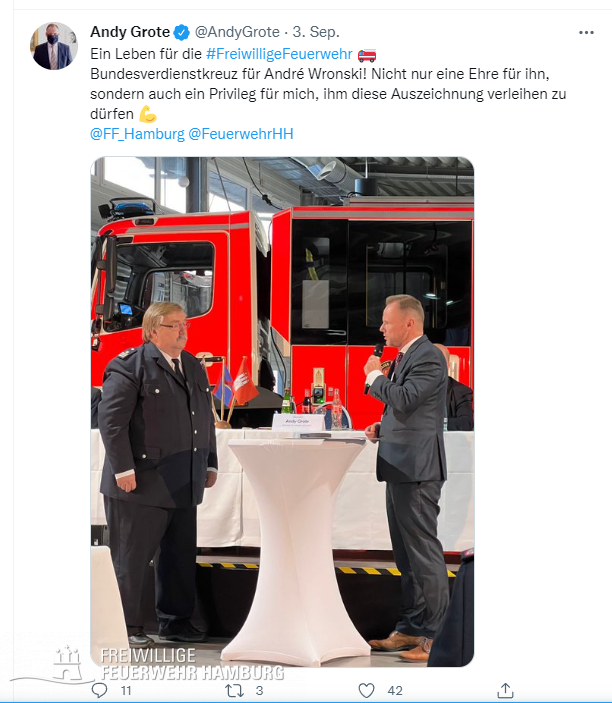Click the share upload icon

click(505, 690)
